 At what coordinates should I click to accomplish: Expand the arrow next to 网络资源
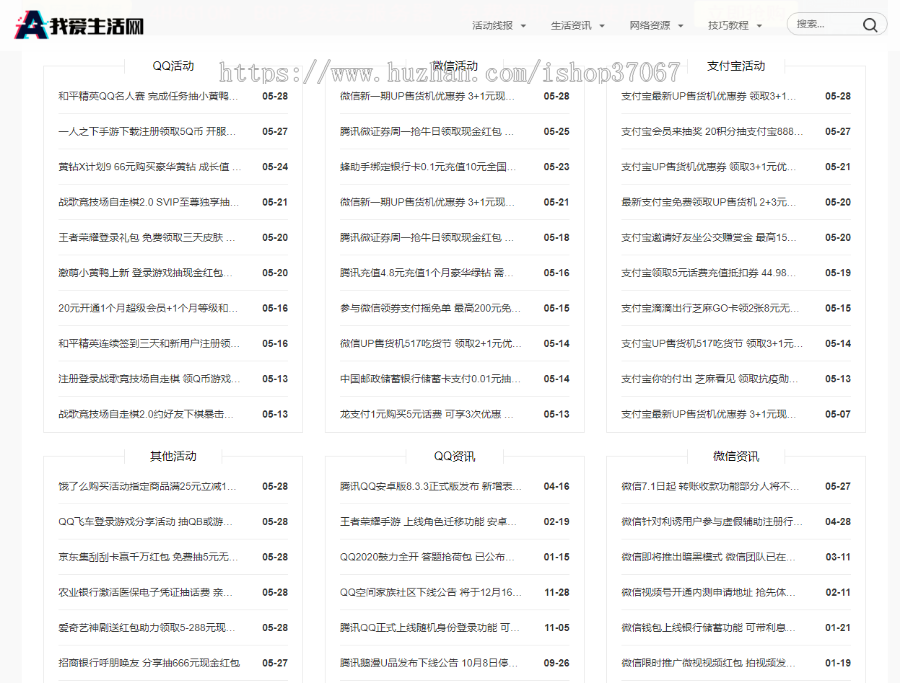pos(680,26)
